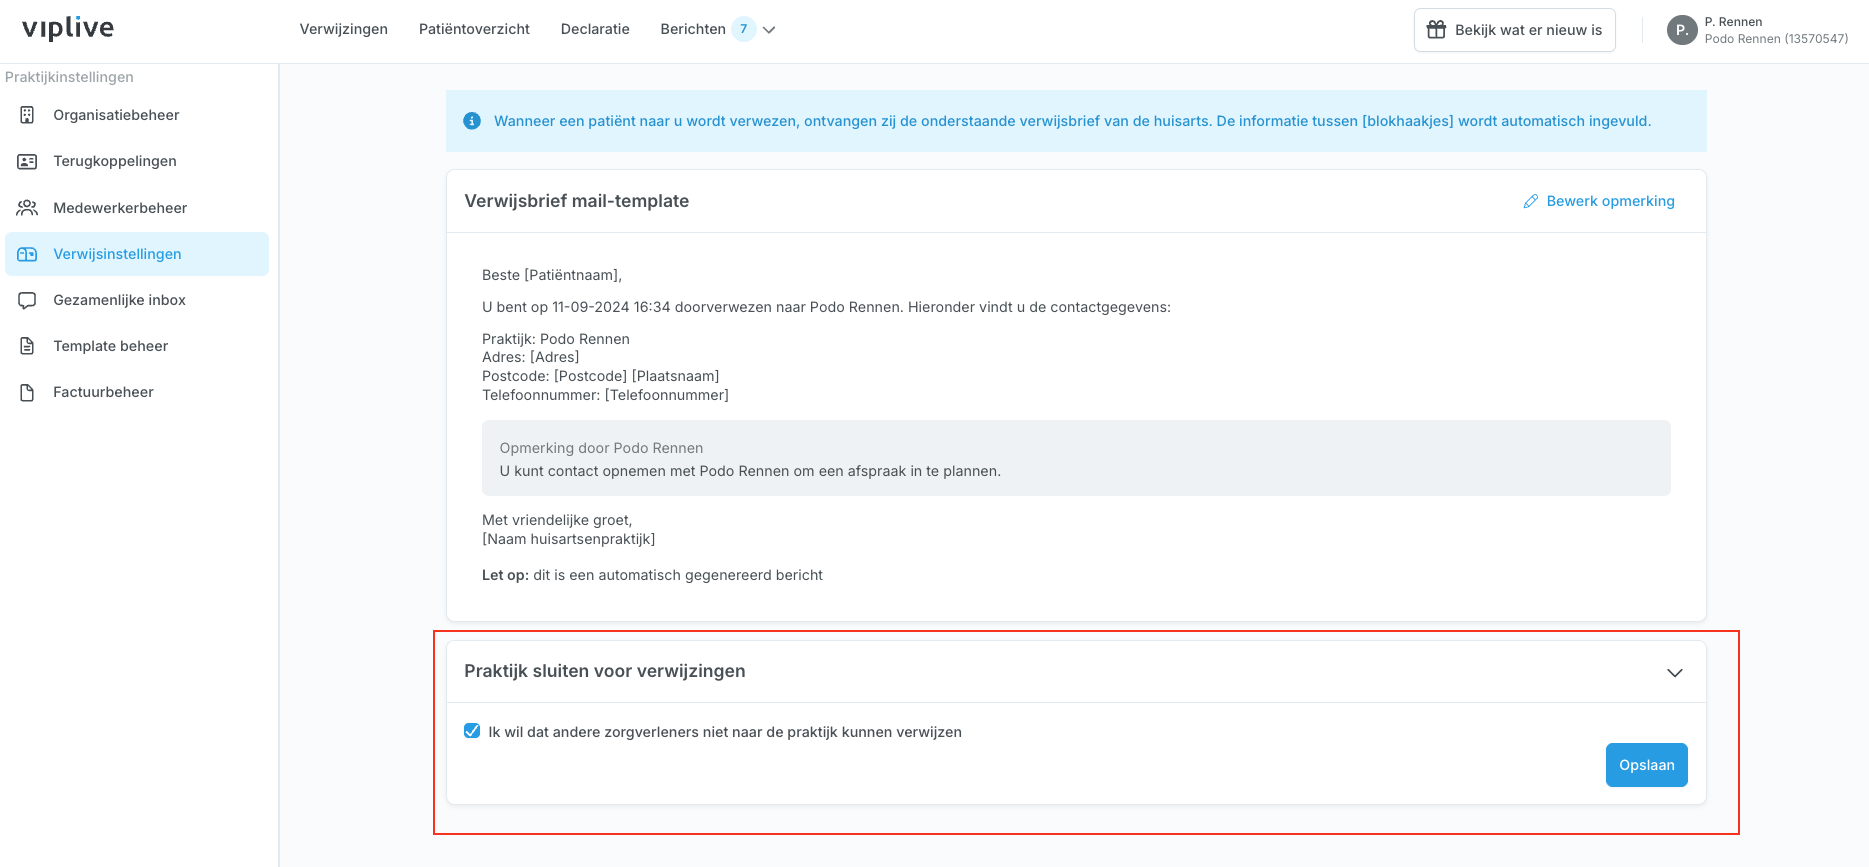Viewport: 1869px width, 867px height.
Task: Open Gezamenlijke inbox page
Action: click(x=137, y=300)
